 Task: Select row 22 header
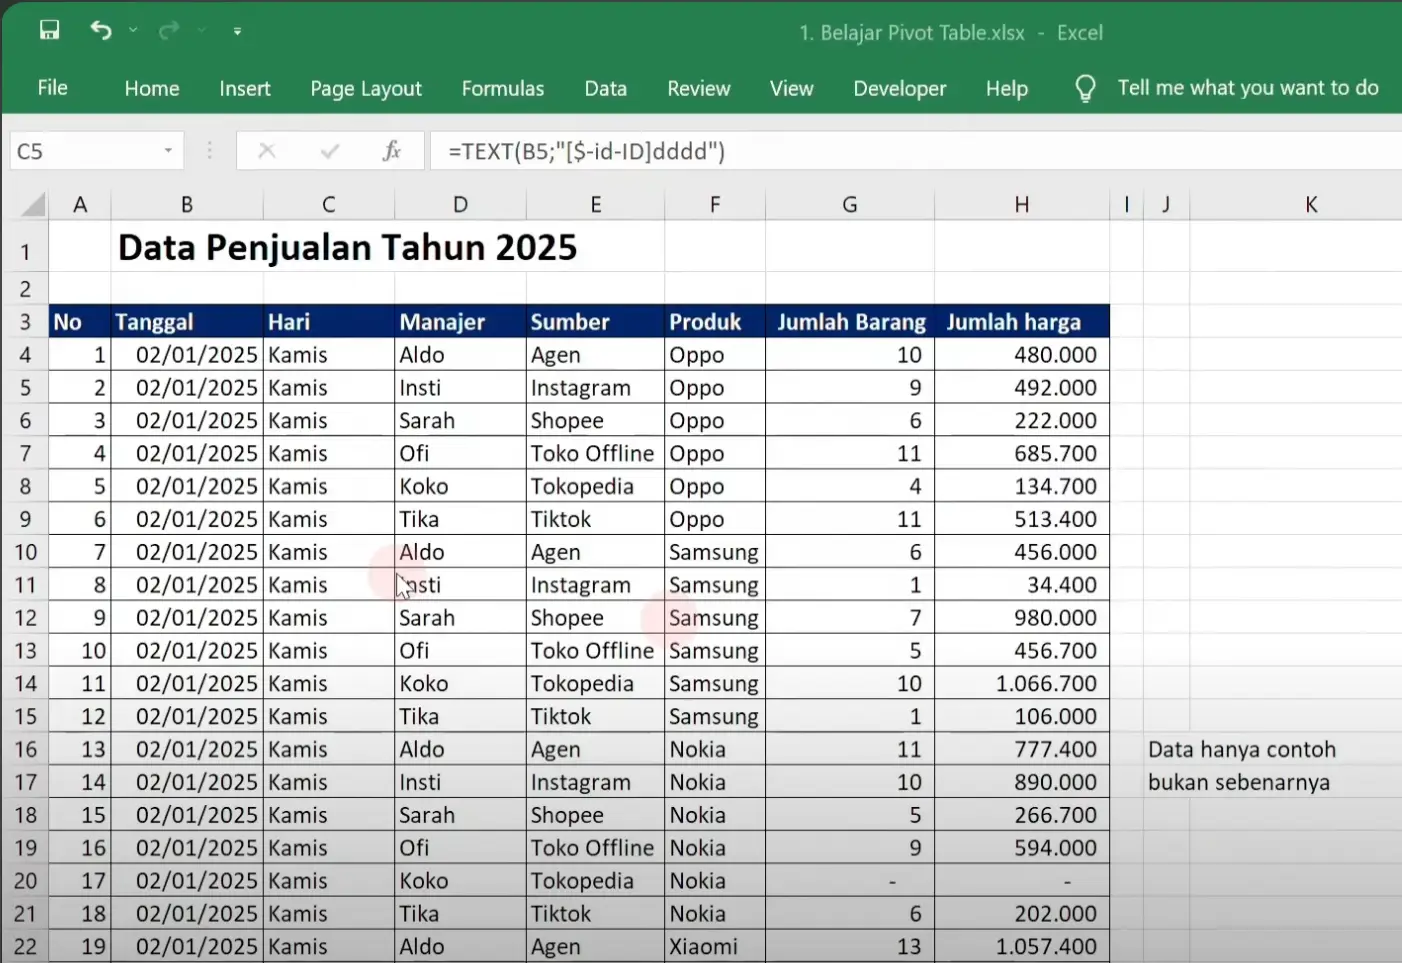coord(25,946)
